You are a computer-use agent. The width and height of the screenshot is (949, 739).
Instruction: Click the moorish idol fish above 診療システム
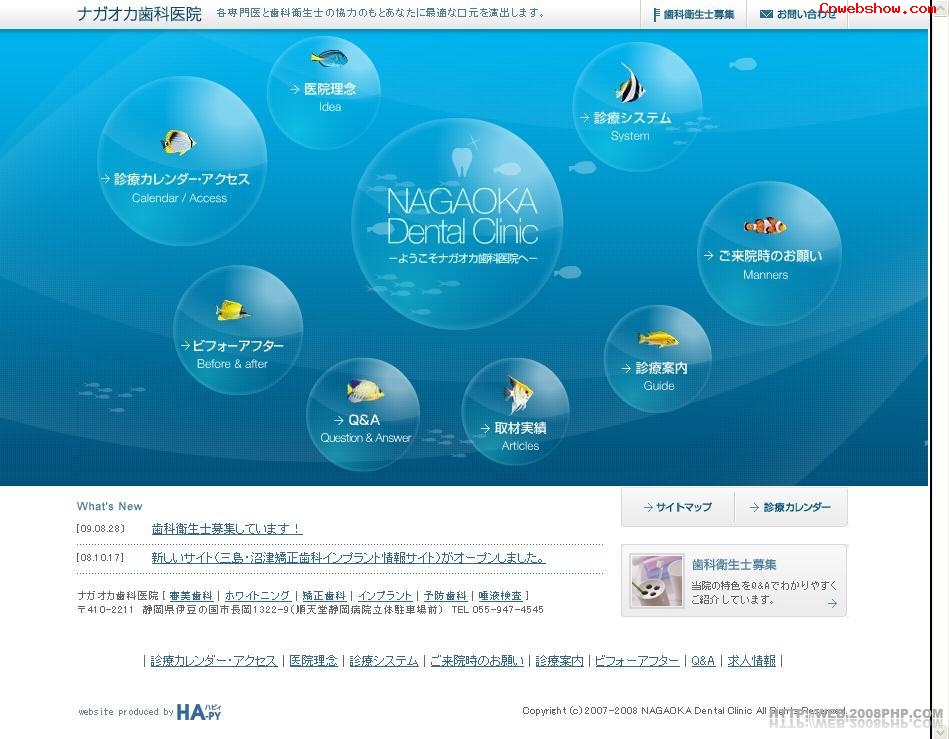click(630, 84)
